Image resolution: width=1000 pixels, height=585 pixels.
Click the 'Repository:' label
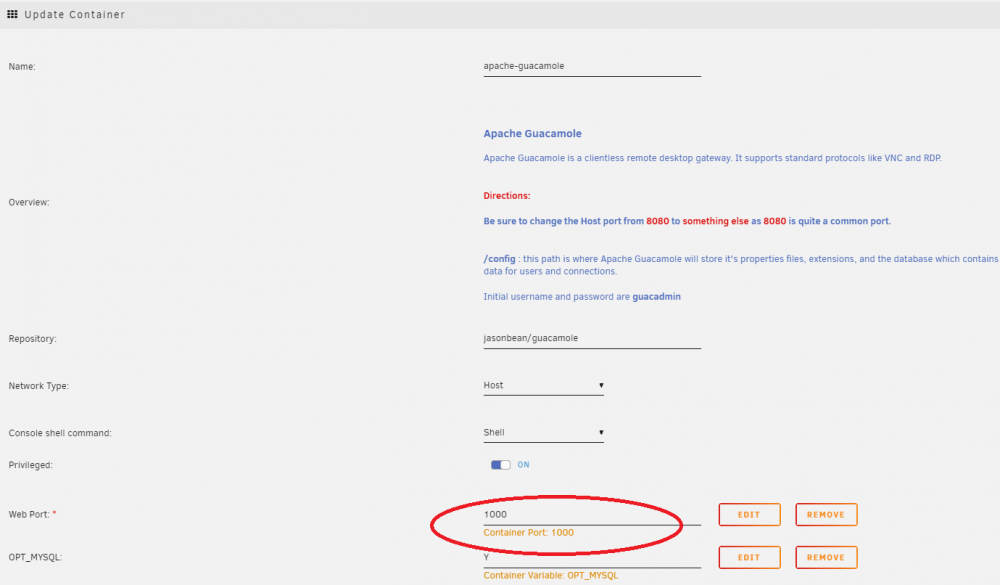[x=33, y=339]
